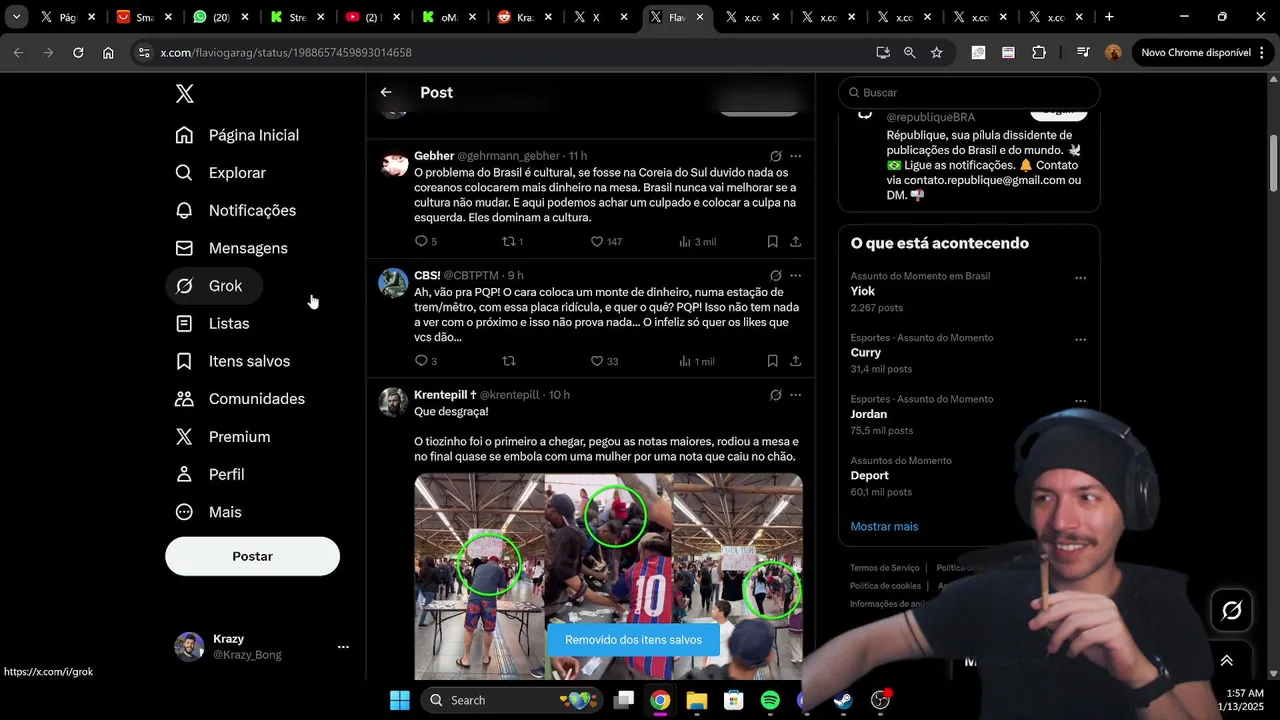Open Mensagens in sidebar
This screenshot has width=1280, height=720.
pos(232,248)
